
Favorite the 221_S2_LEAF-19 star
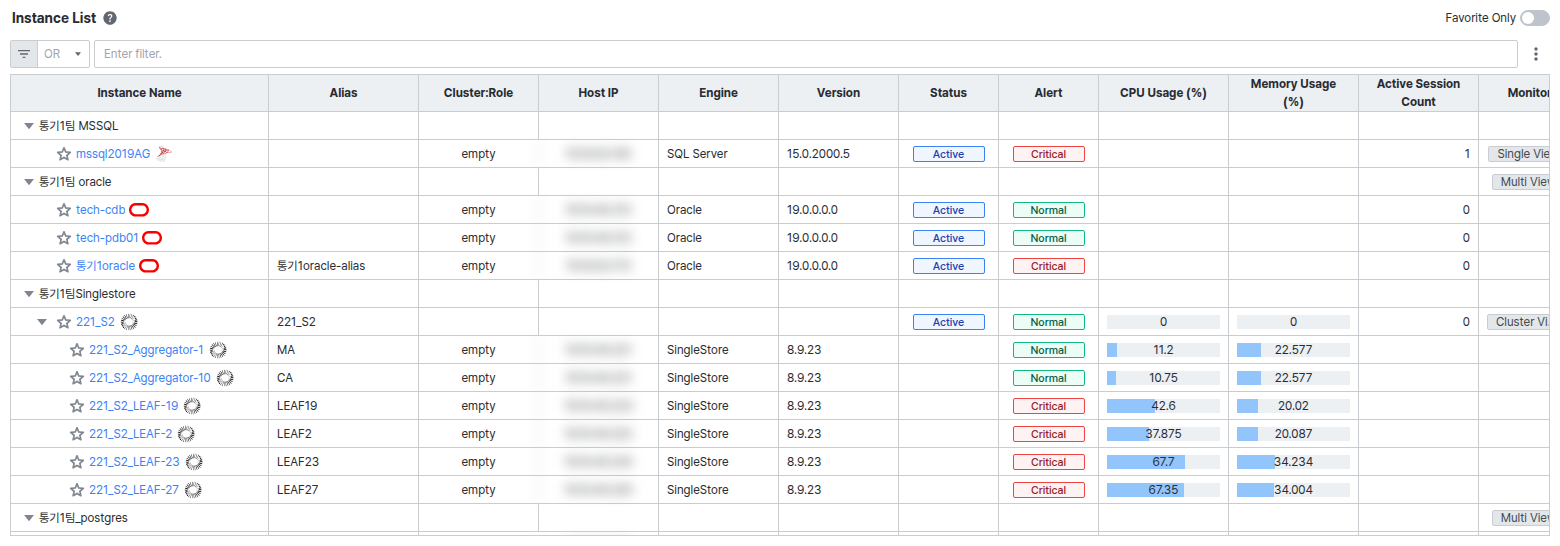77,406
